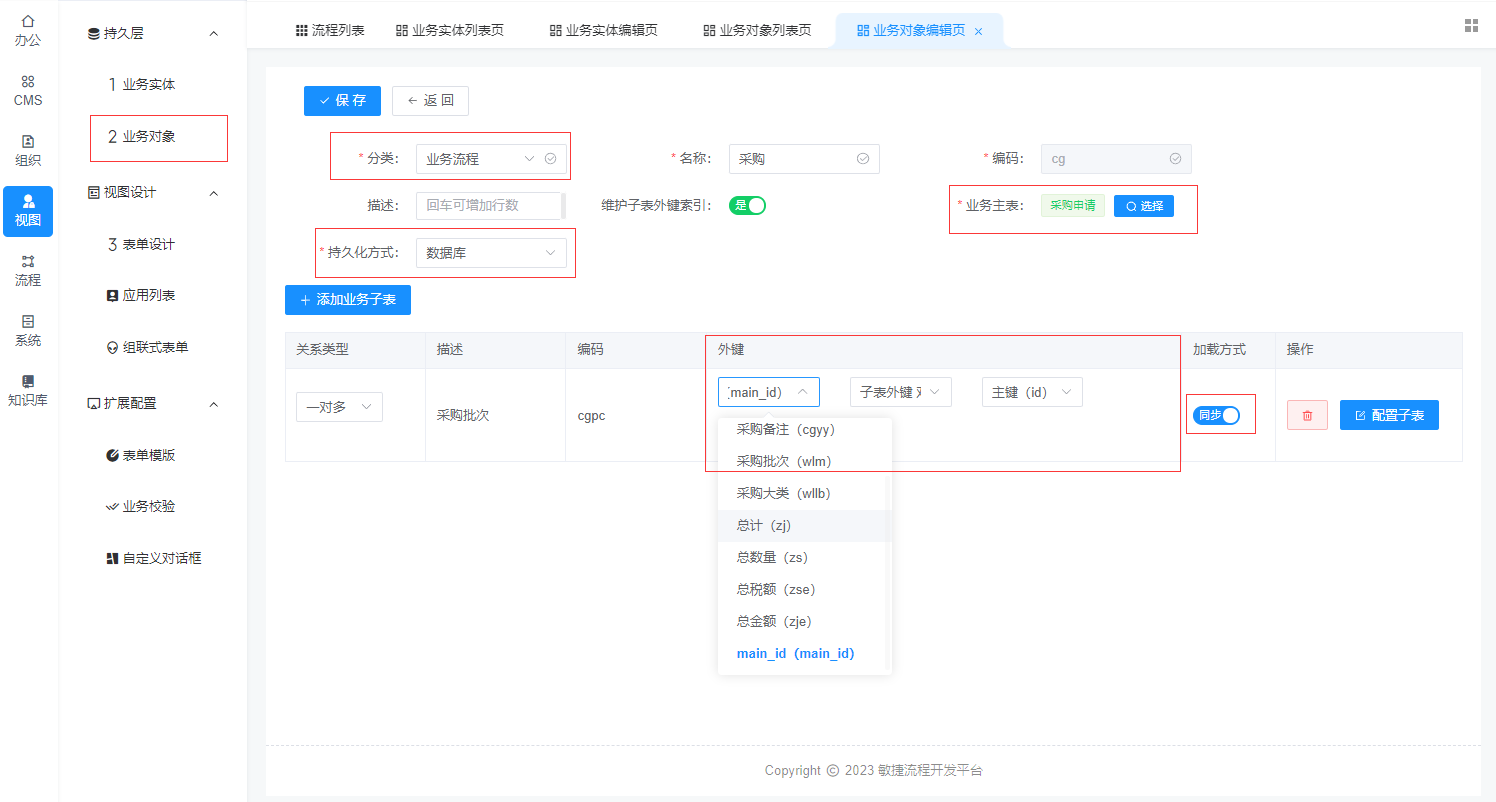Switch to the 流程列表 tab
The height and width of the screenshot is (802, 1496).
[330, 30]
